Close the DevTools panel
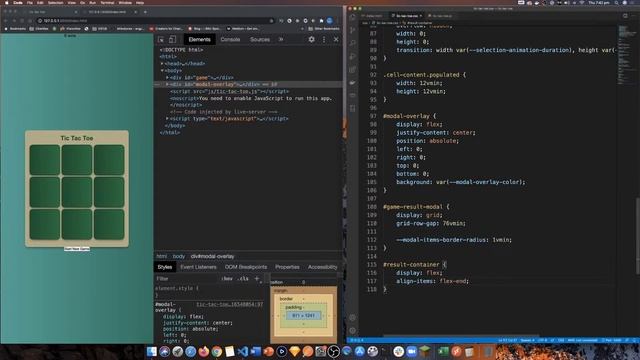The height and width of the screenshot is (360, 640). click(x=336, y=40)
